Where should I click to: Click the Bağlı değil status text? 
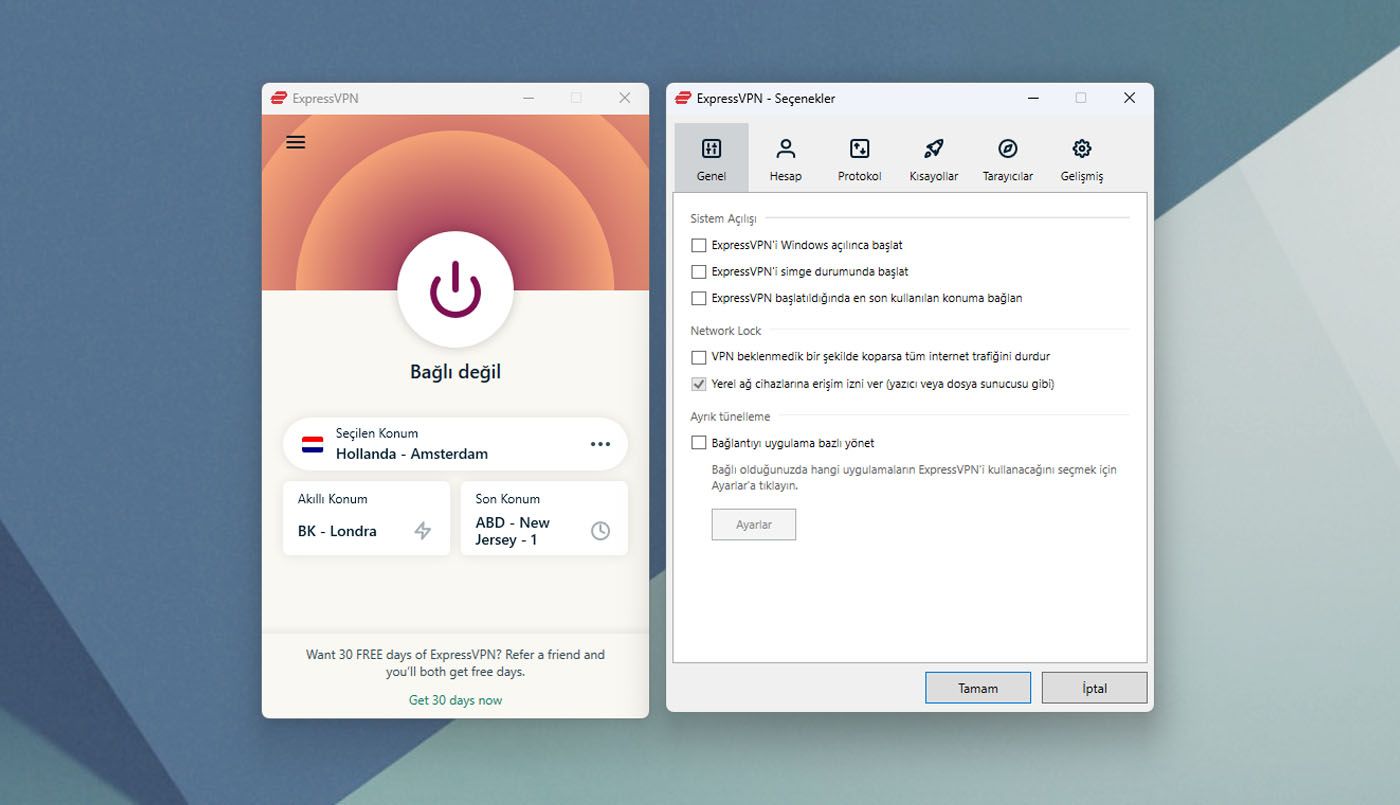455,372
